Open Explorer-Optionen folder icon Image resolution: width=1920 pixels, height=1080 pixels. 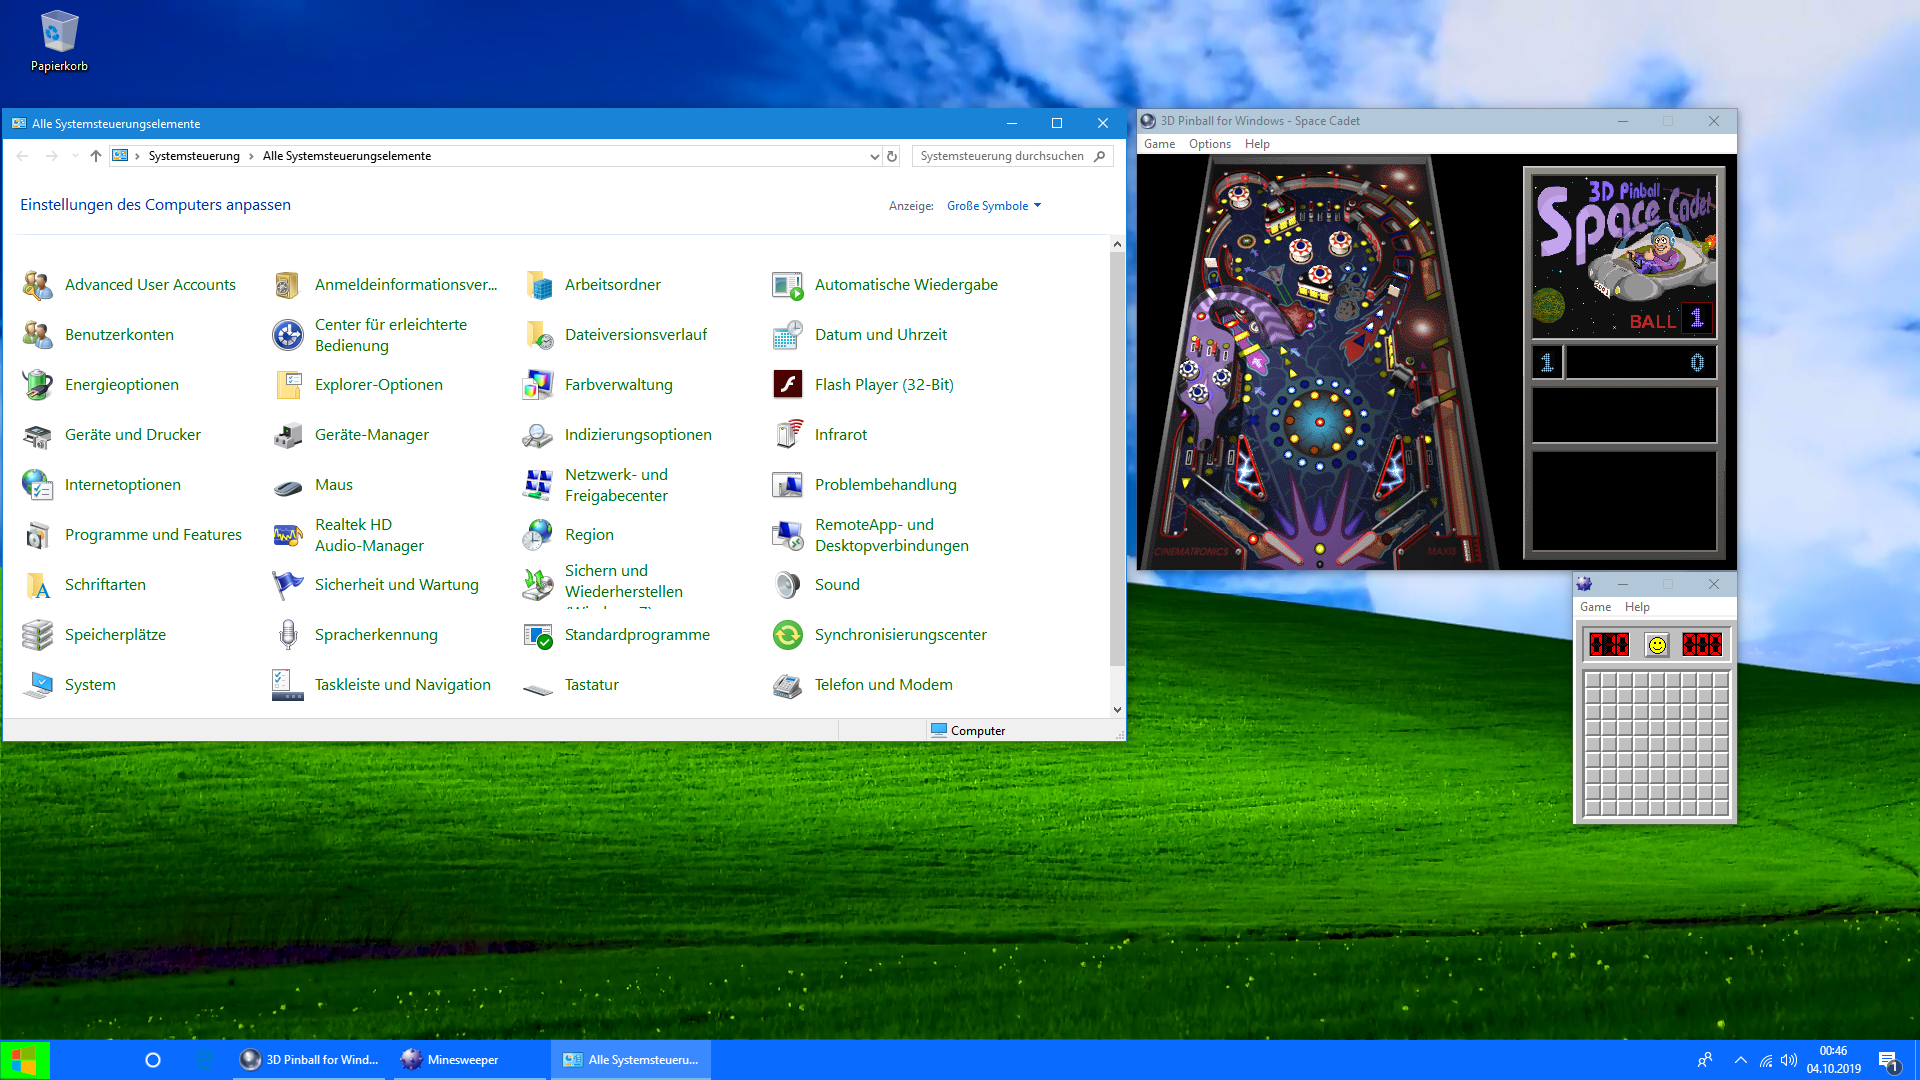tap(288, 385)
